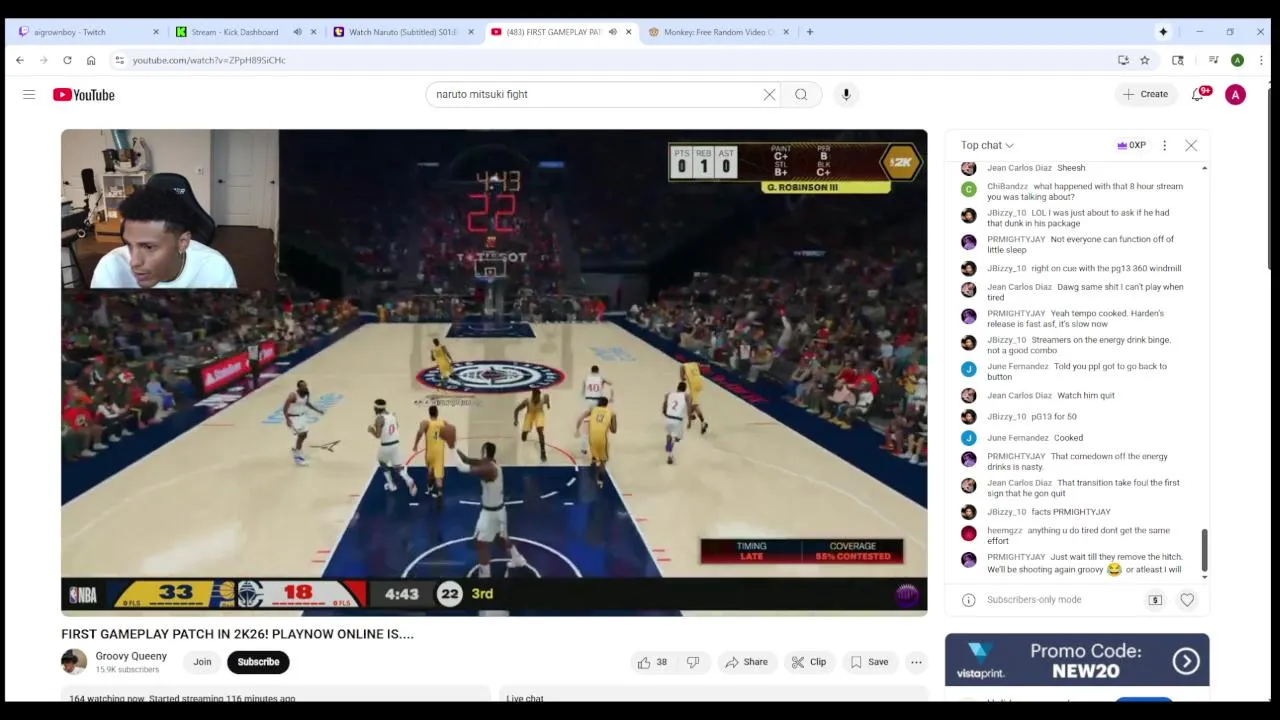Open subscribers-only mode info icon
1280x720 pixels.
coord(968,600)
